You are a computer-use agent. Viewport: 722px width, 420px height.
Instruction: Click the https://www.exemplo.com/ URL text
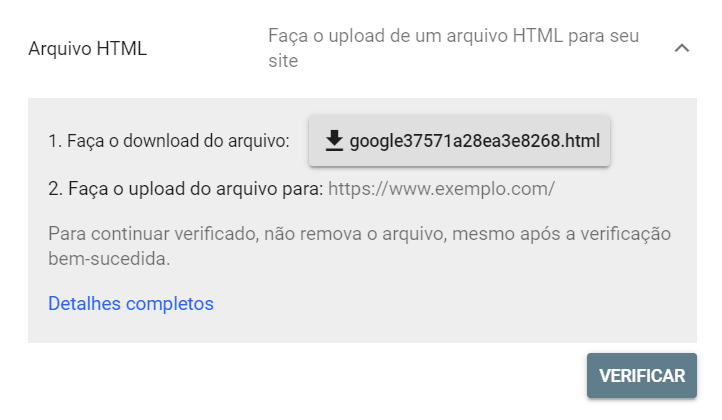(x=441, y=189)
